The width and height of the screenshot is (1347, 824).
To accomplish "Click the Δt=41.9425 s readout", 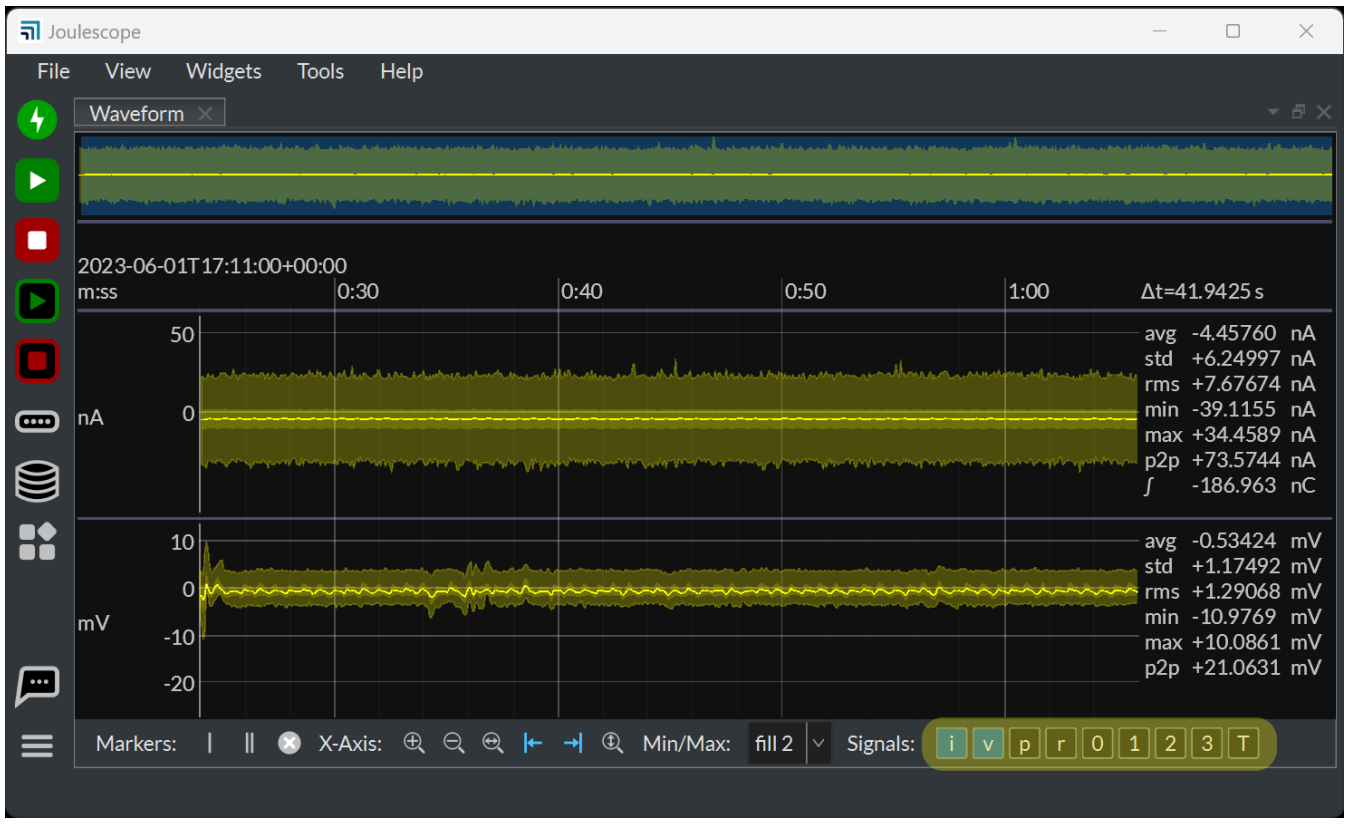I will coord(1202,291).
